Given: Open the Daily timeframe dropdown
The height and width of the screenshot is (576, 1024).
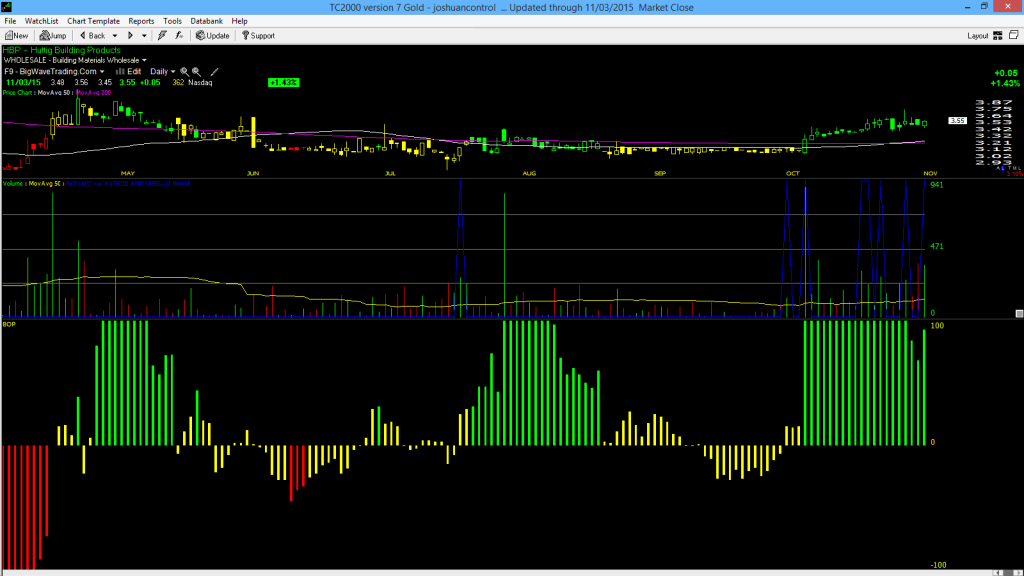Looking at the screenshot, I should coord(163,72).
